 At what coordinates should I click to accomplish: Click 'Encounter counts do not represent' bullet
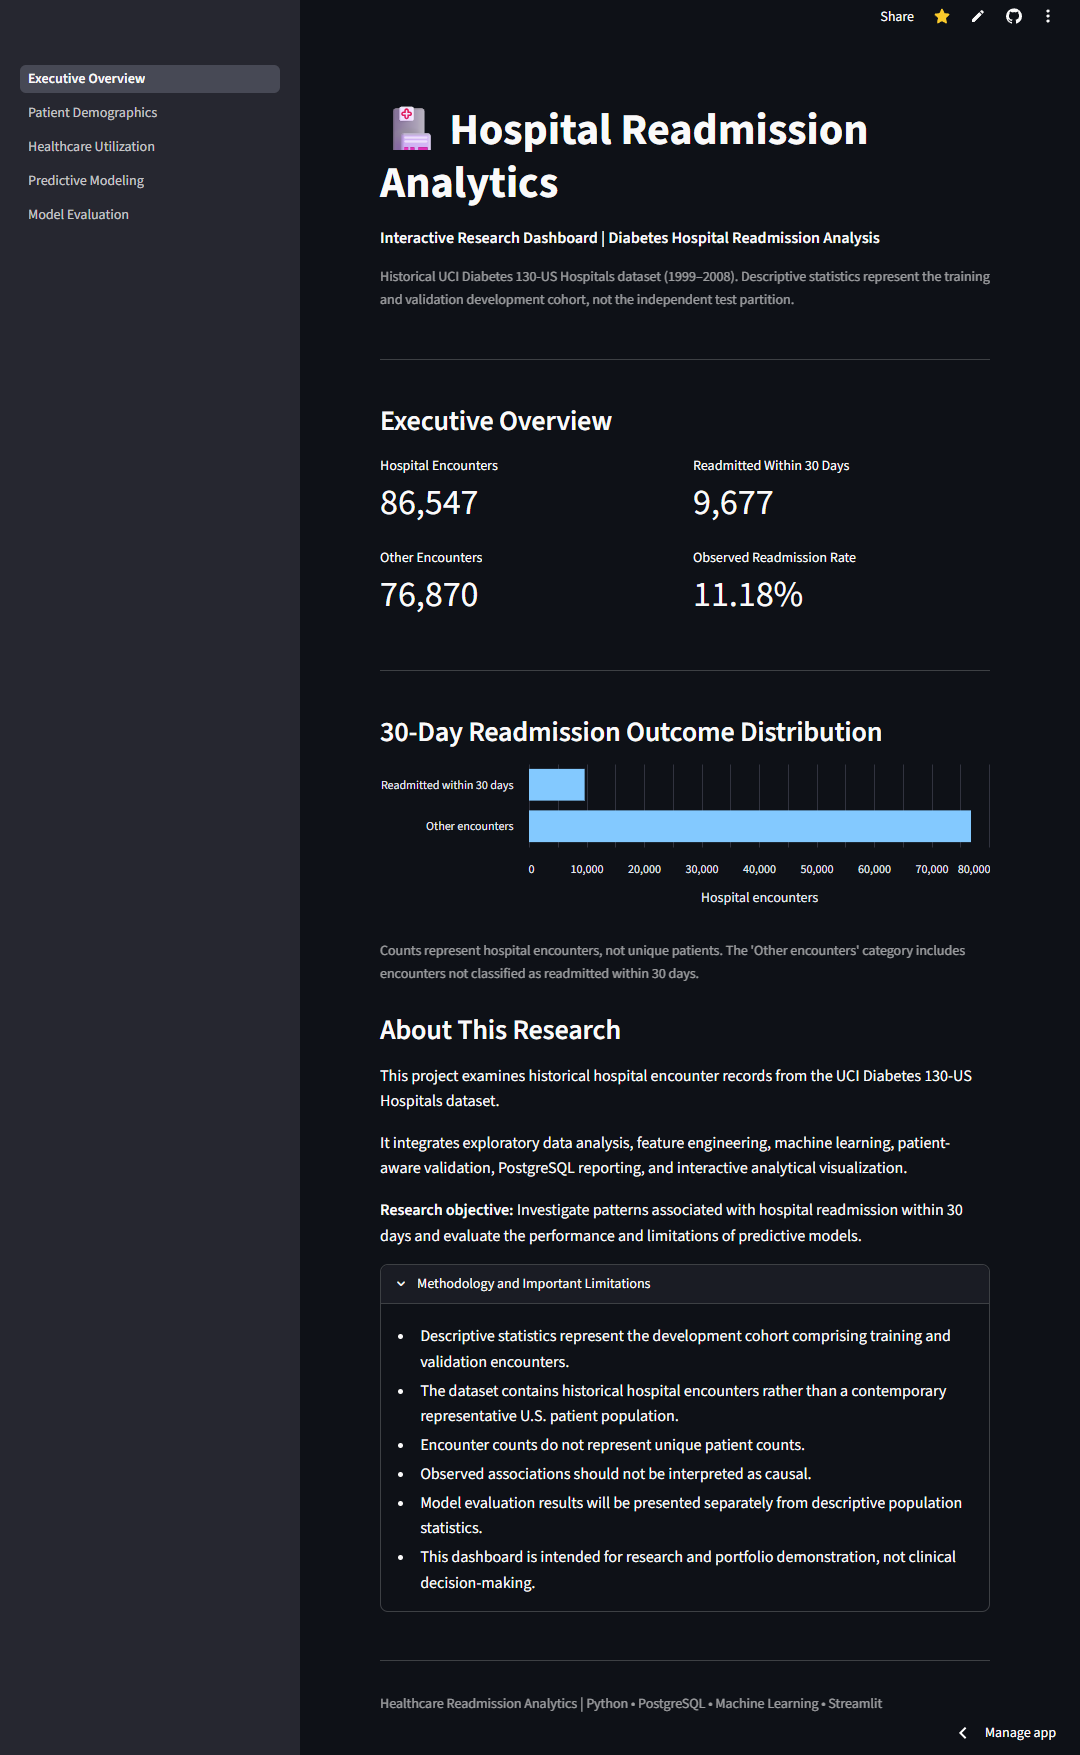612,1445
